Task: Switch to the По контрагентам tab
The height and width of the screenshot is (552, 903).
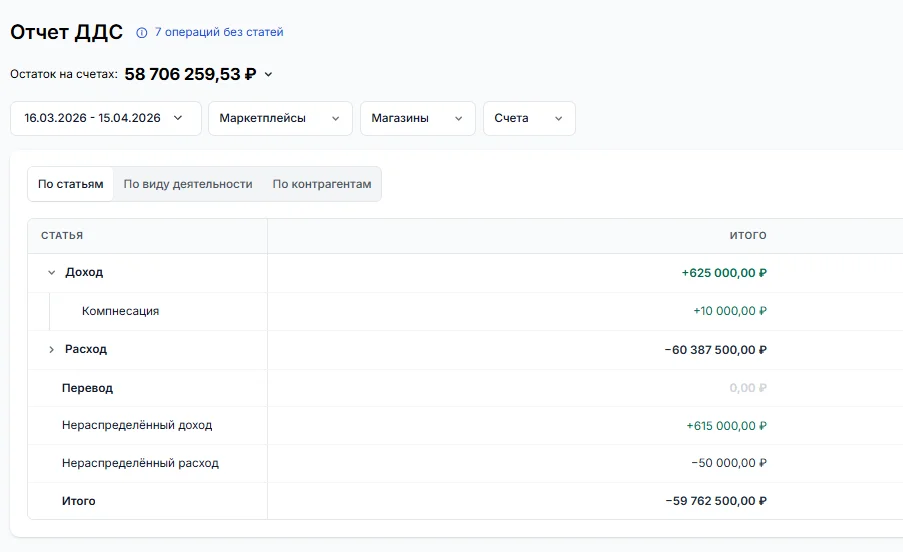Action: tap(322, 184)
